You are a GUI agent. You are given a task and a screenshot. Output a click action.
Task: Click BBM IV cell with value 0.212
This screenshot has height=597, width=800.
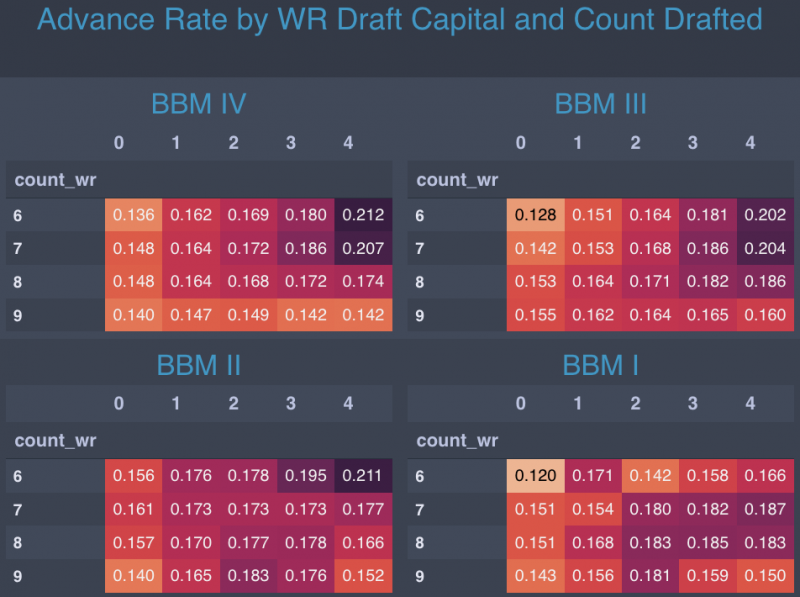(362, 214)
